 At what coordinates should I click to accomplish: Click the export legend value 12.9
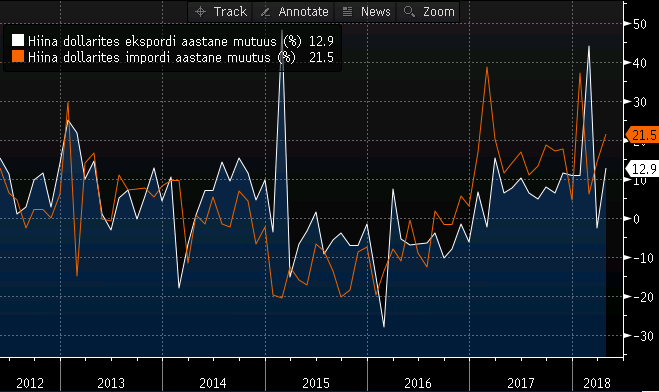(x=321, y=41)
